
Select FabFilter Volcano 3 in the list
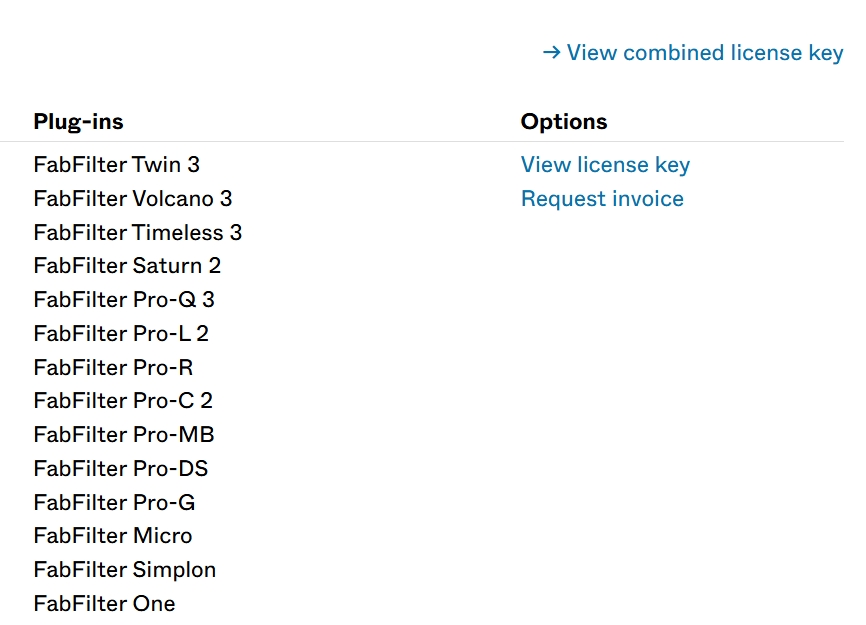pyautogui.click(x=132, y=199)
